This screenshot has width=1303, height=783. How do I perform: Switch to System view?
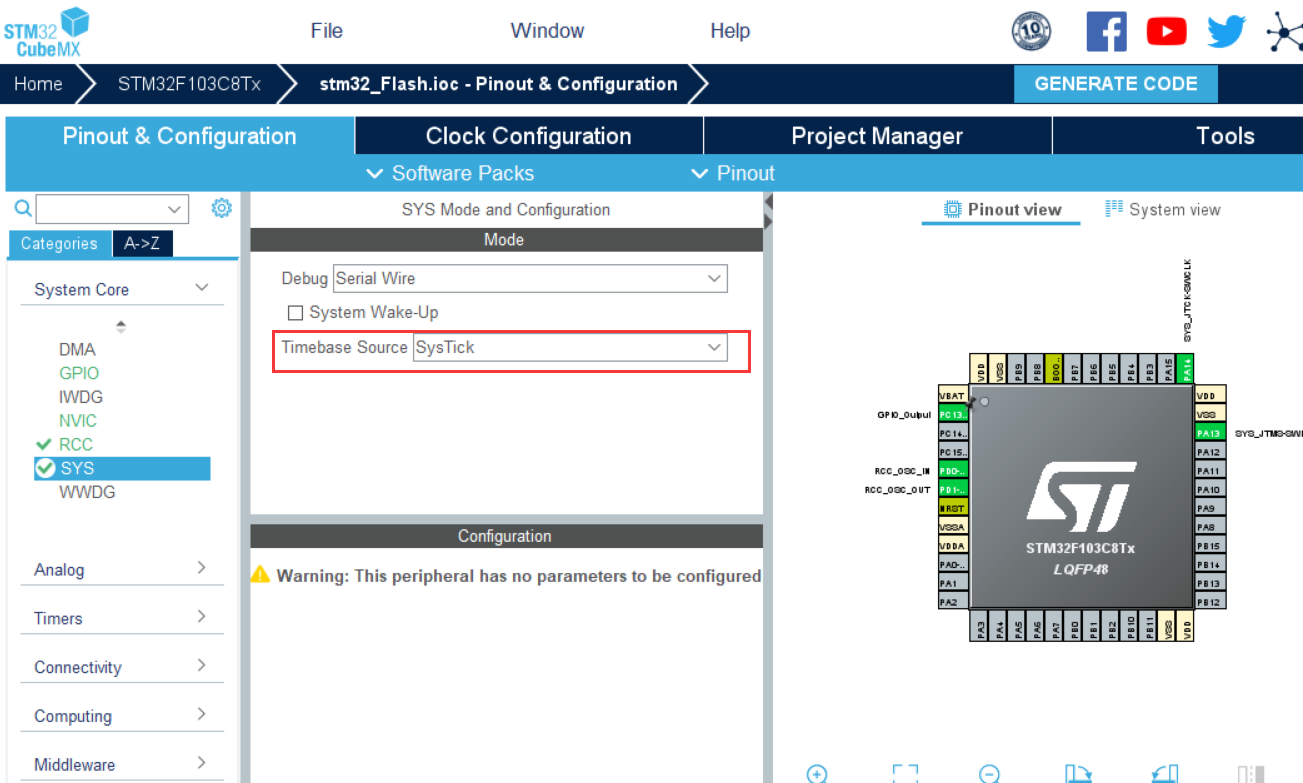(x=1163, y=209)
